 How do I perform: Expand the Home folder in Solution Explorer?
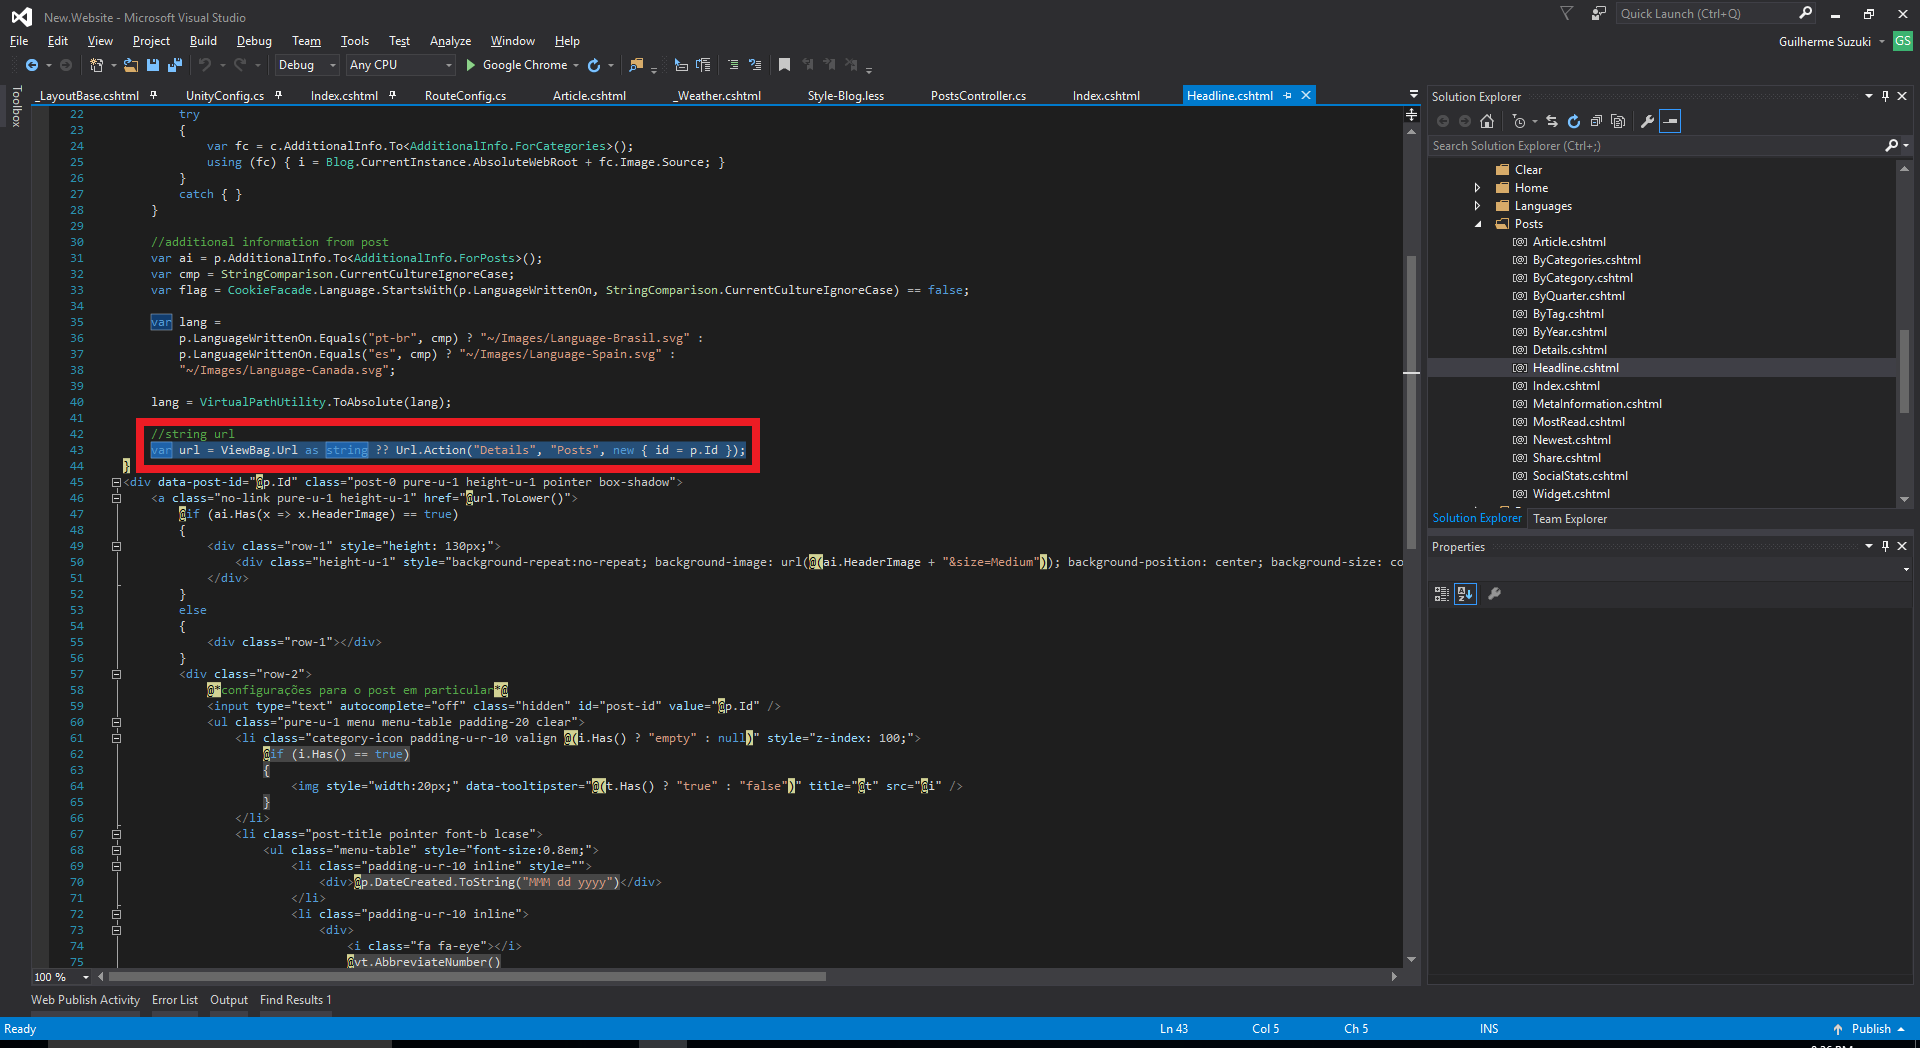(1477, 188)
